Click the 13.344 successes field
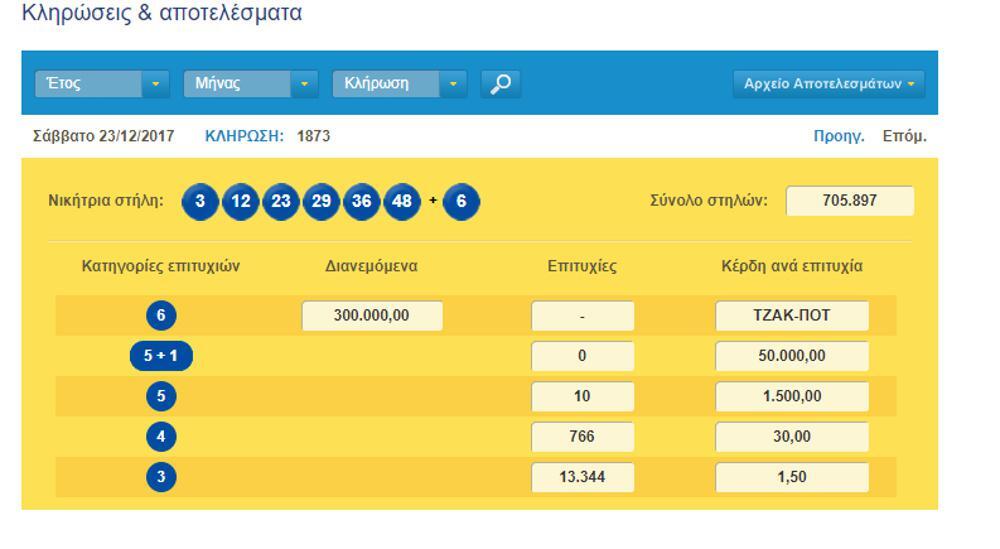 point(582,477)
